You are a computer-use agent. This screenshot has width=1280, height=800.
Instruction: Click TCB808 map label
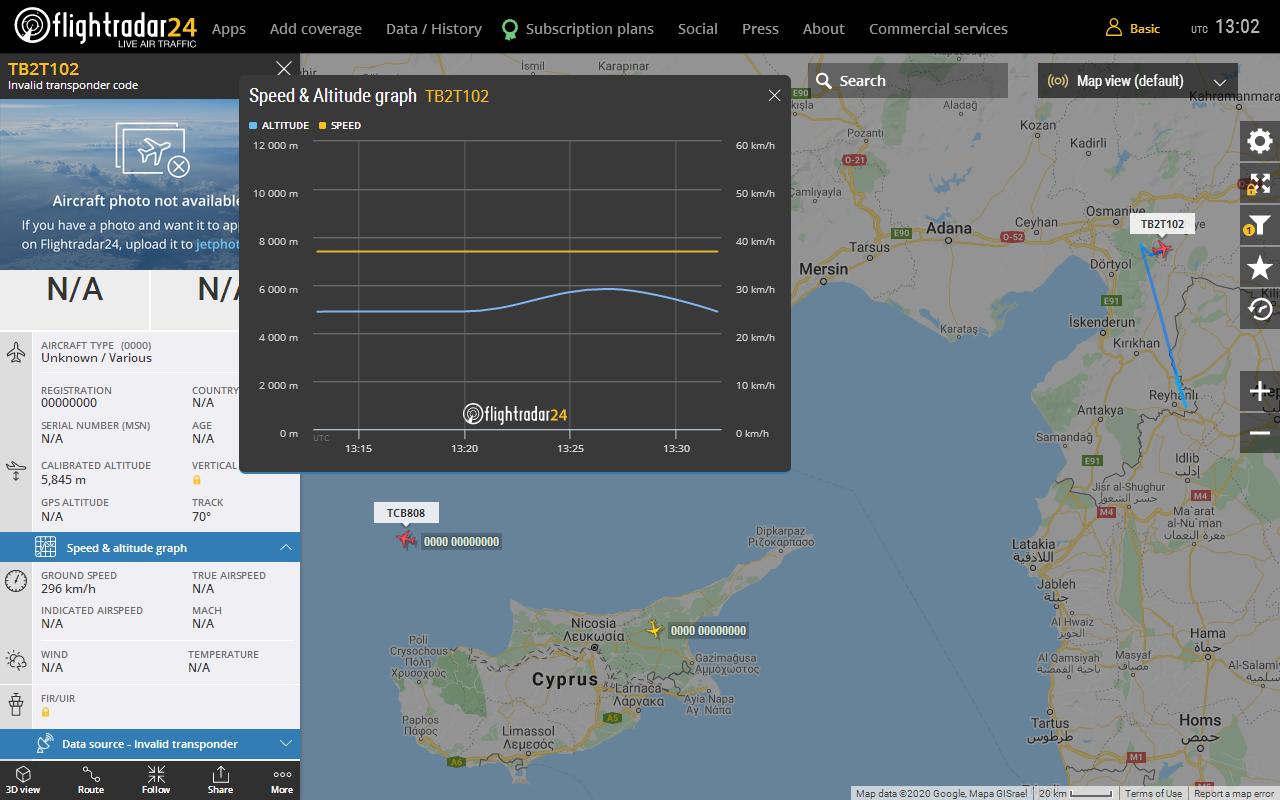406,513
